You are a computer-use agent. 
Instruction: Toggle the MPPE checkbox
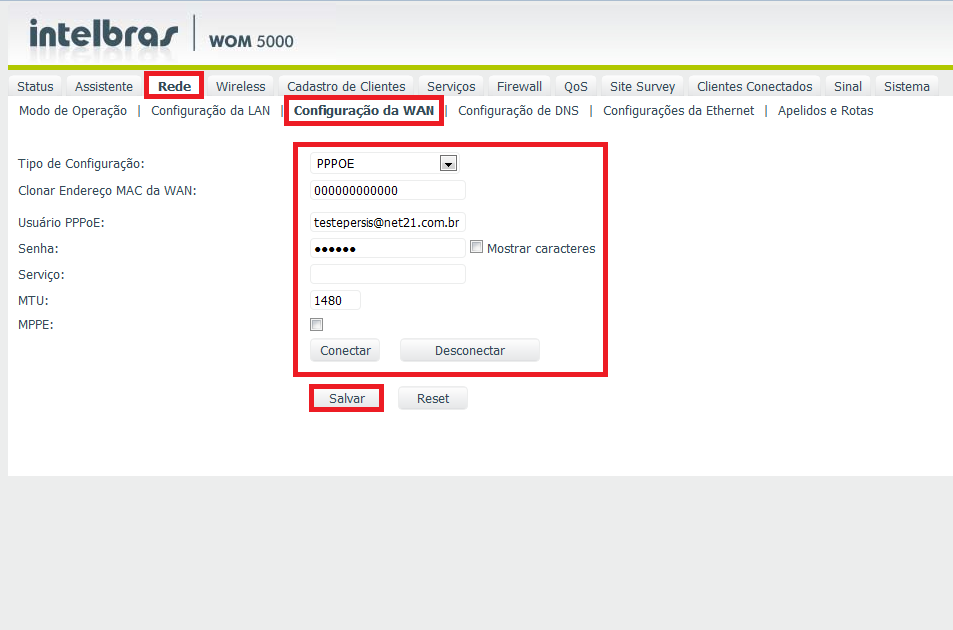tap(317, 325)
